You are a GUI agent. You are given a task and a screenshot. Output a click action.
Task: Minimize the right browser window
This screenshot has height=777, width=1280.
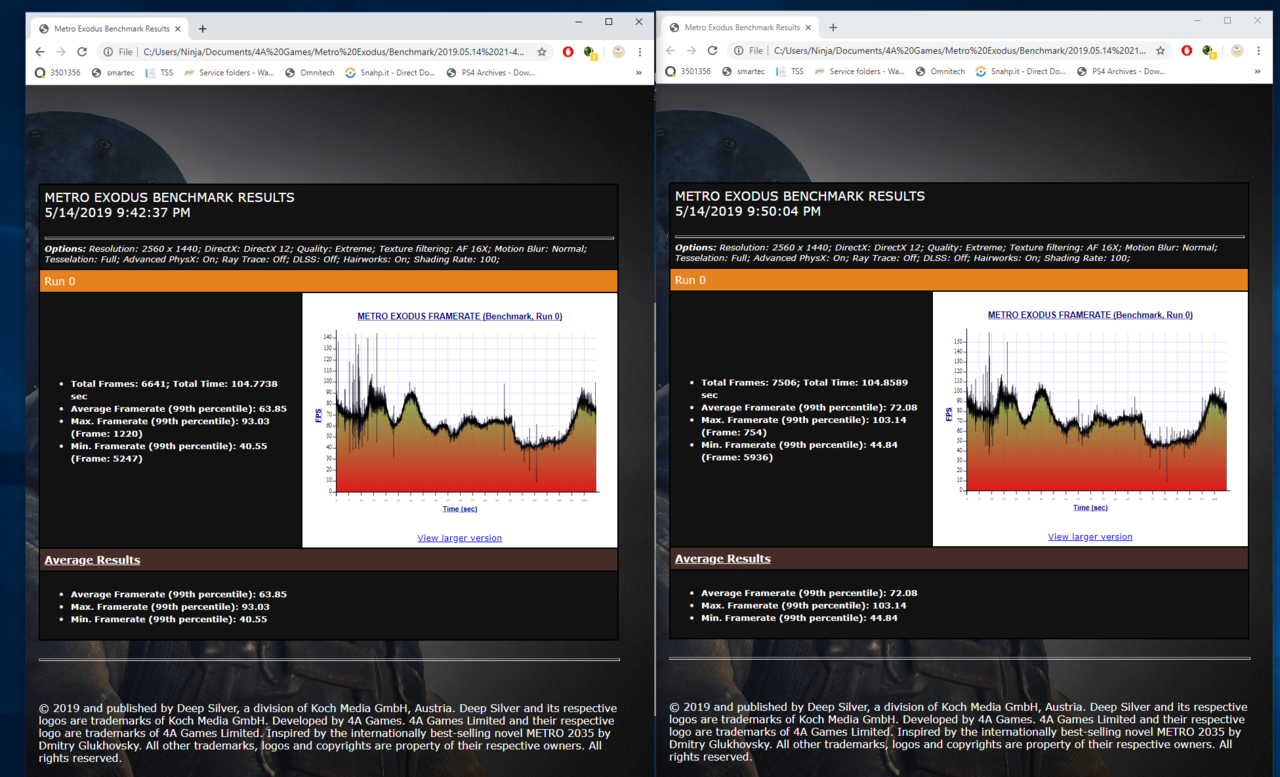point(1197,20)
